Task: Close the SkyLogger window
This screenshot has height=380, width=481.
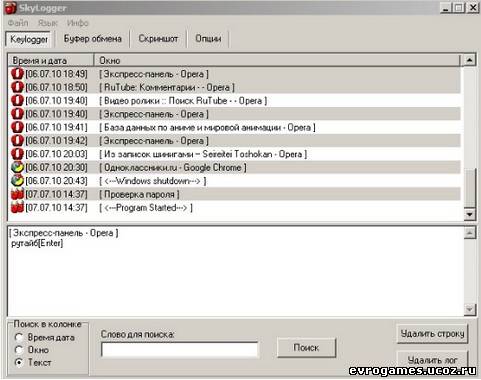Action: [473, 7]
